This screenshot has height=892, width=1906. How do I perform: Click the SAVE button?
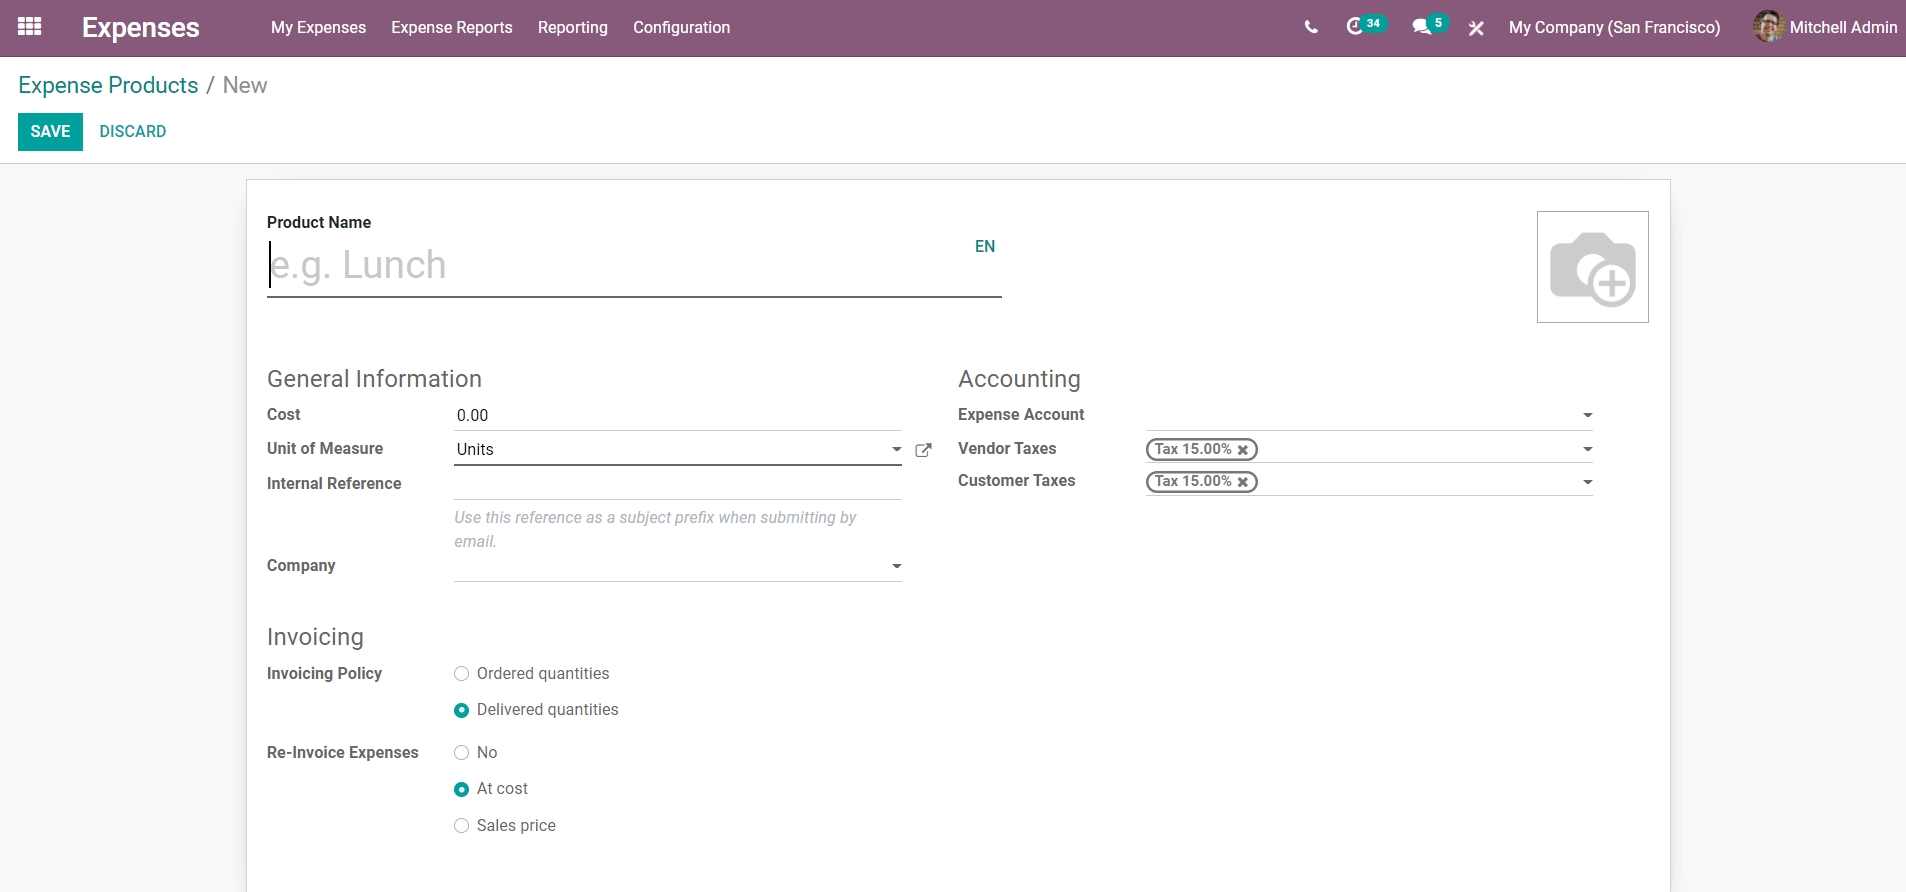[x=50, y=132]
